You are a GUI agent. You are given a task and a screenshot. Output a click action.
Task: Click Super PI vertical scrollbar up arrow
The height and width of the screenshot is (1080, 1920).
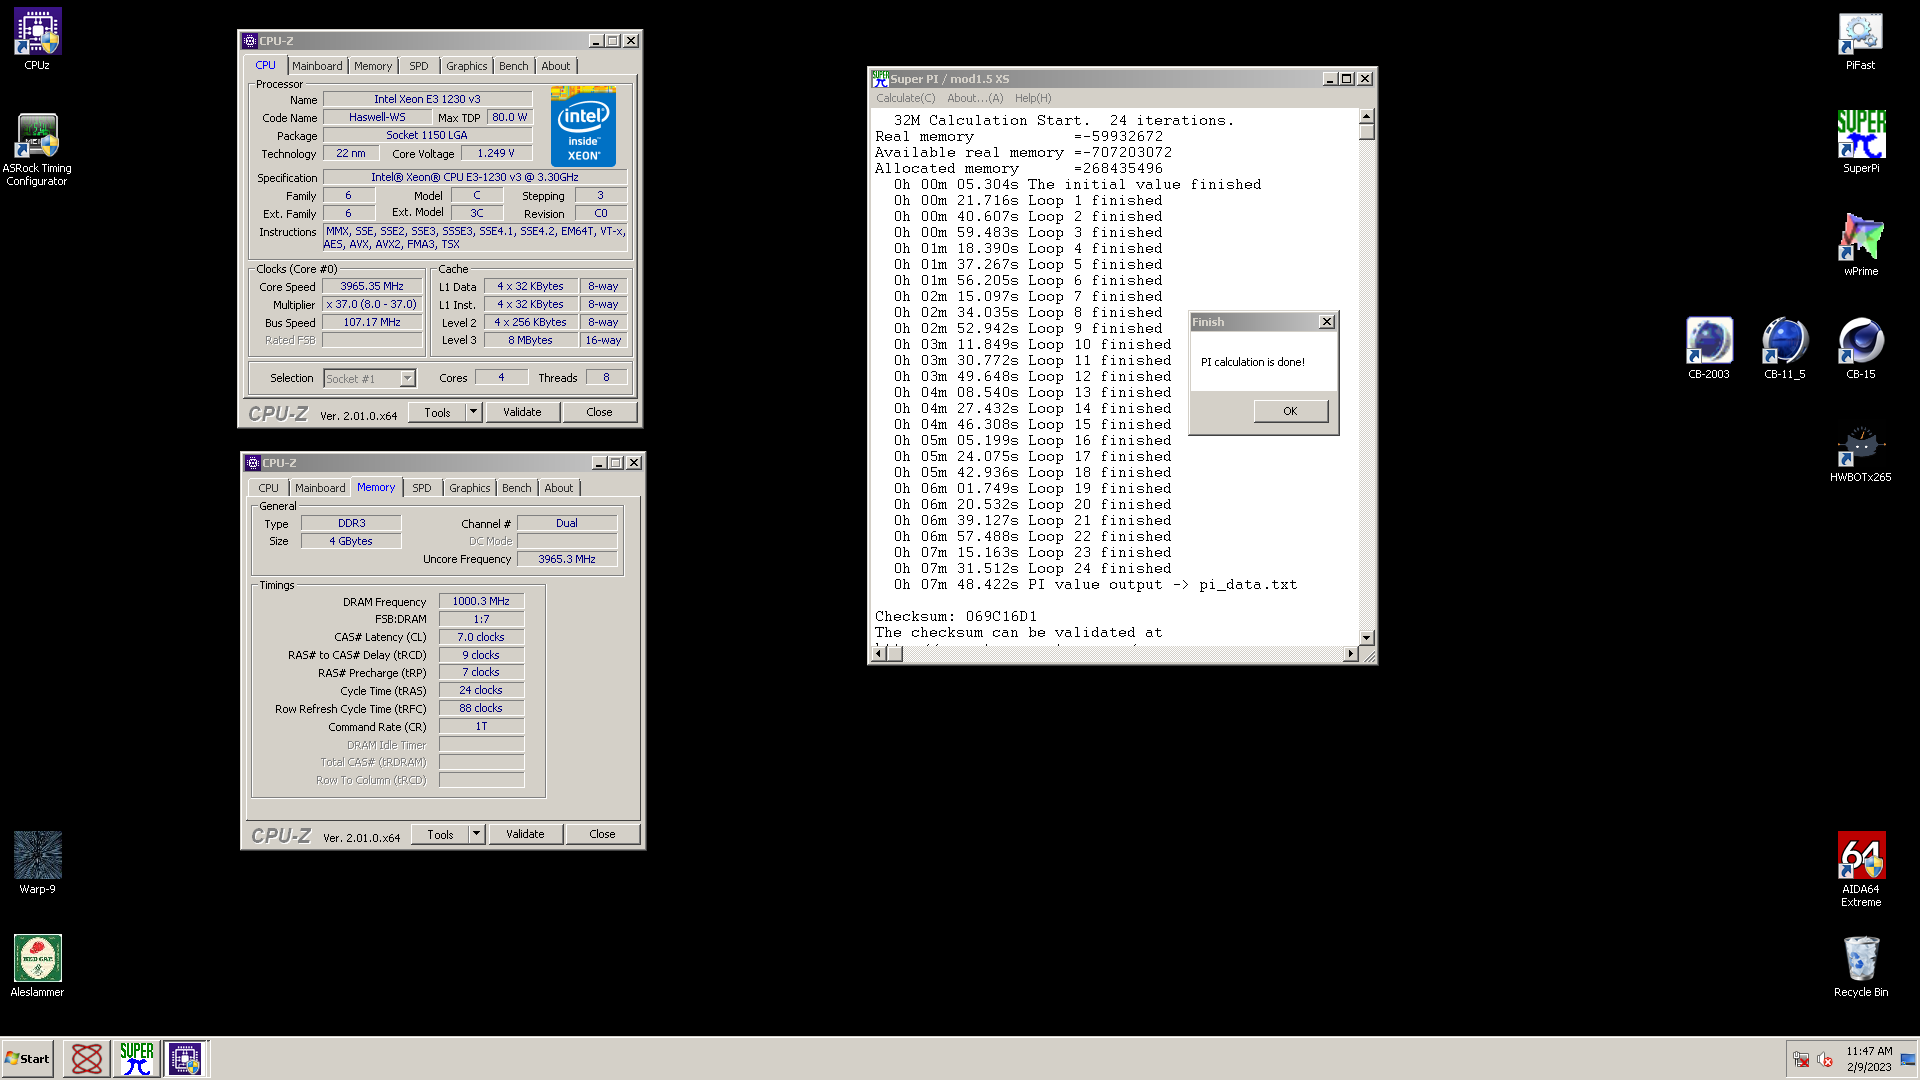[1366, 116]
